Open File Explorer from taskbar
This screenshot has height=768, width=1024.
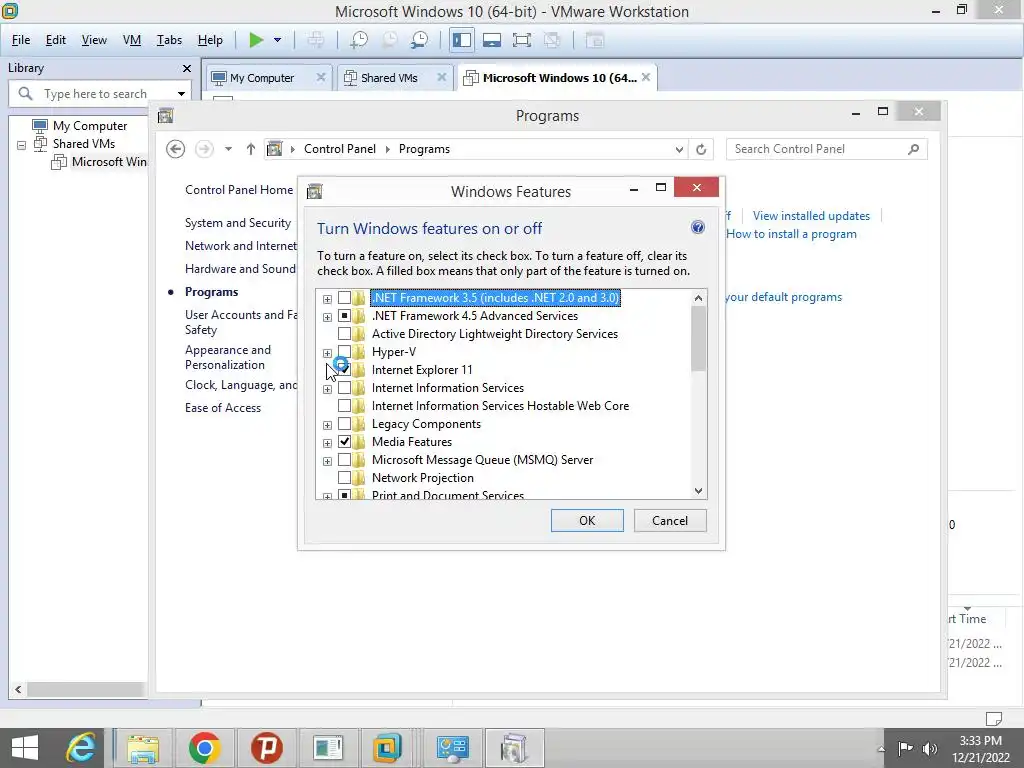click(143, 748)
